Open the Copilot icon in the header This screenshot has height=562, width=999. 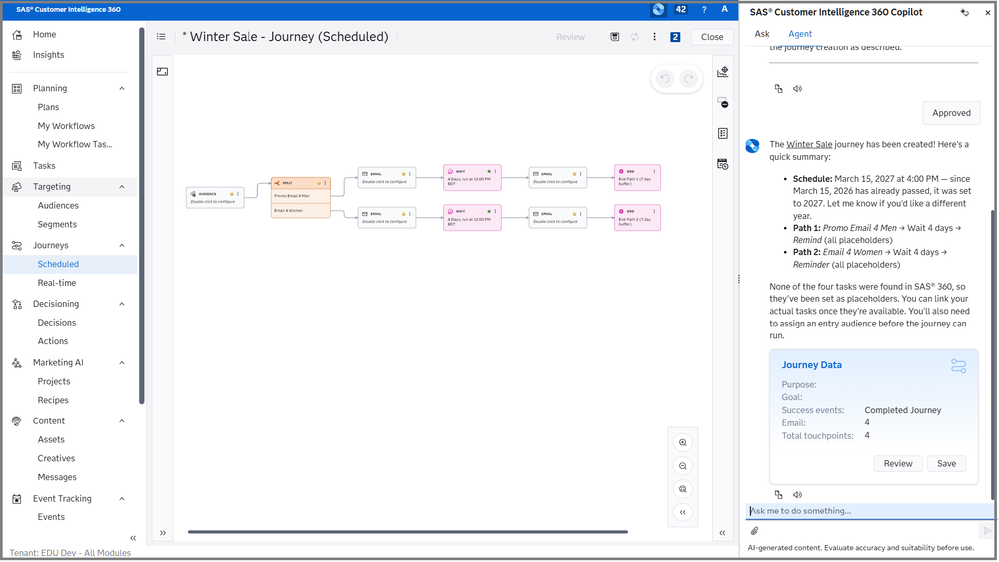pos(658,10)
